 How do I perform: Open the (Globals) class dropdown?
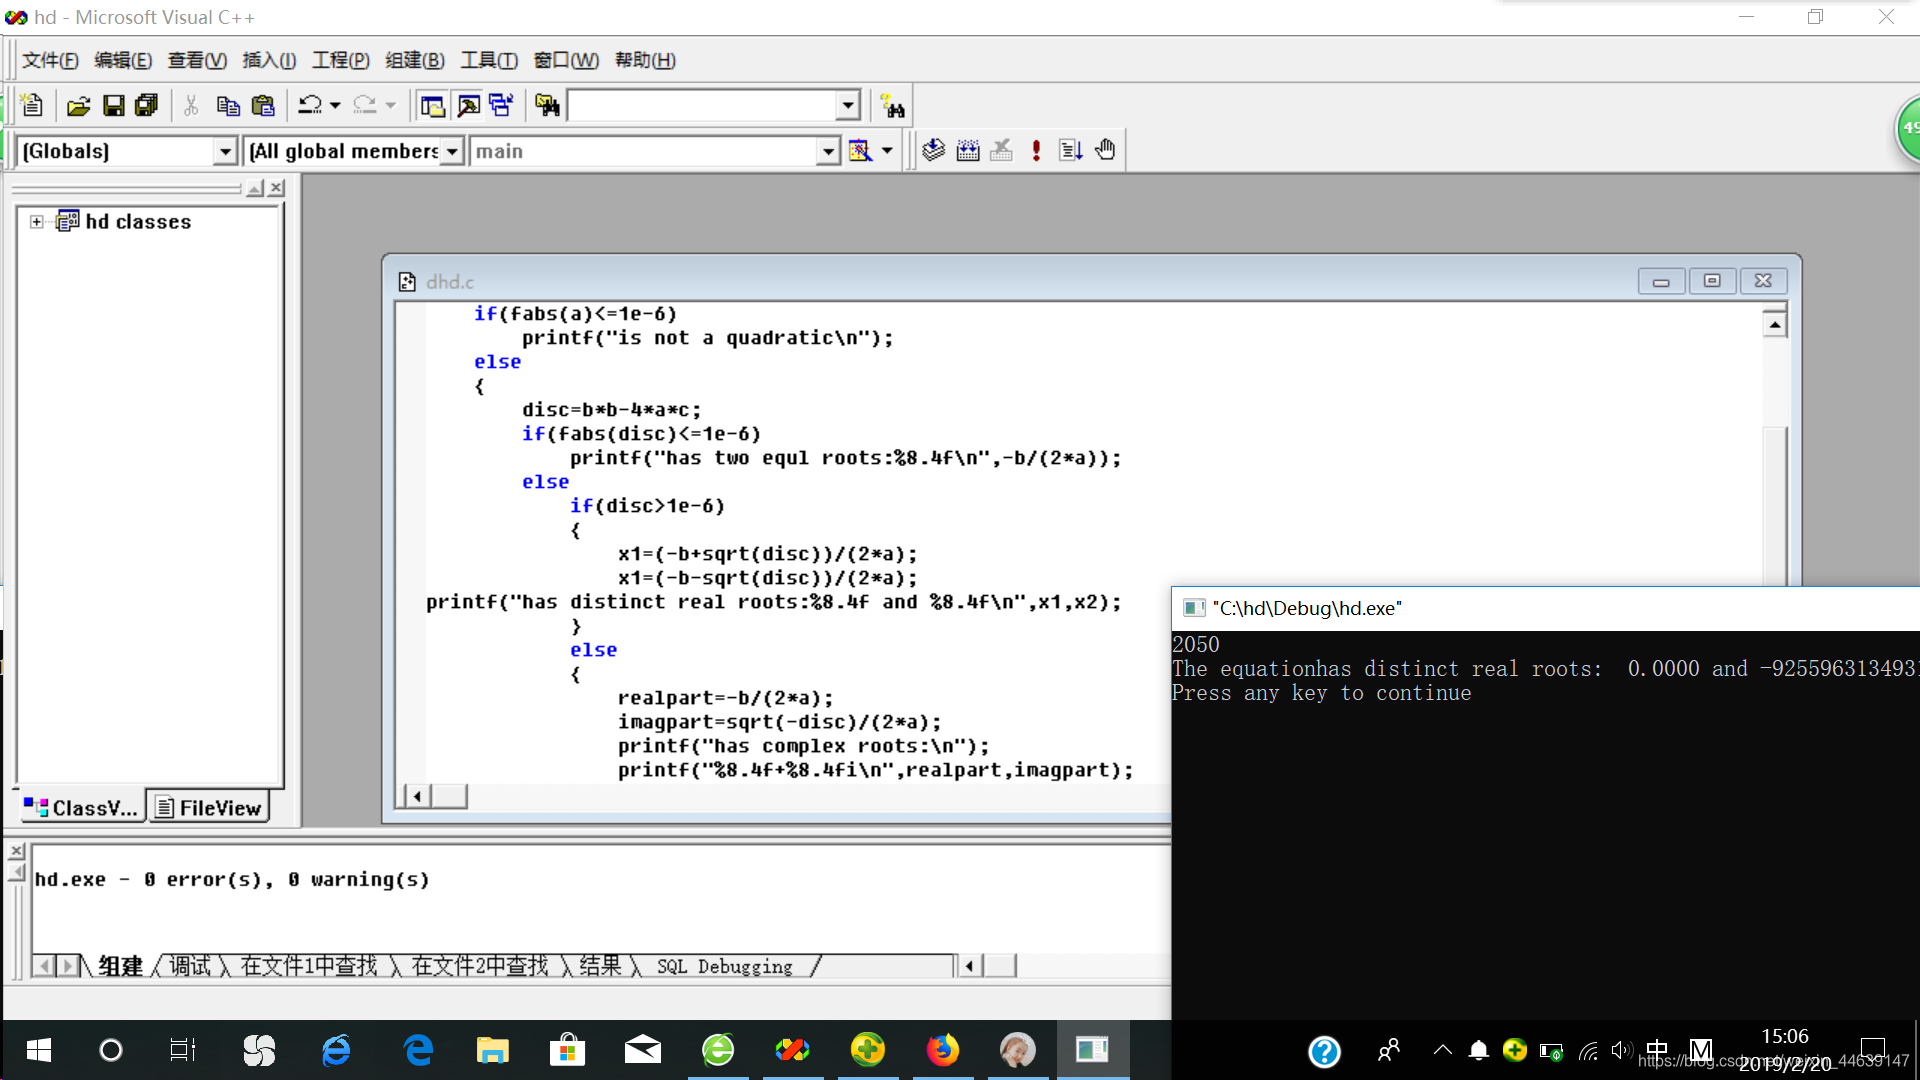click(x=225, y=151)
